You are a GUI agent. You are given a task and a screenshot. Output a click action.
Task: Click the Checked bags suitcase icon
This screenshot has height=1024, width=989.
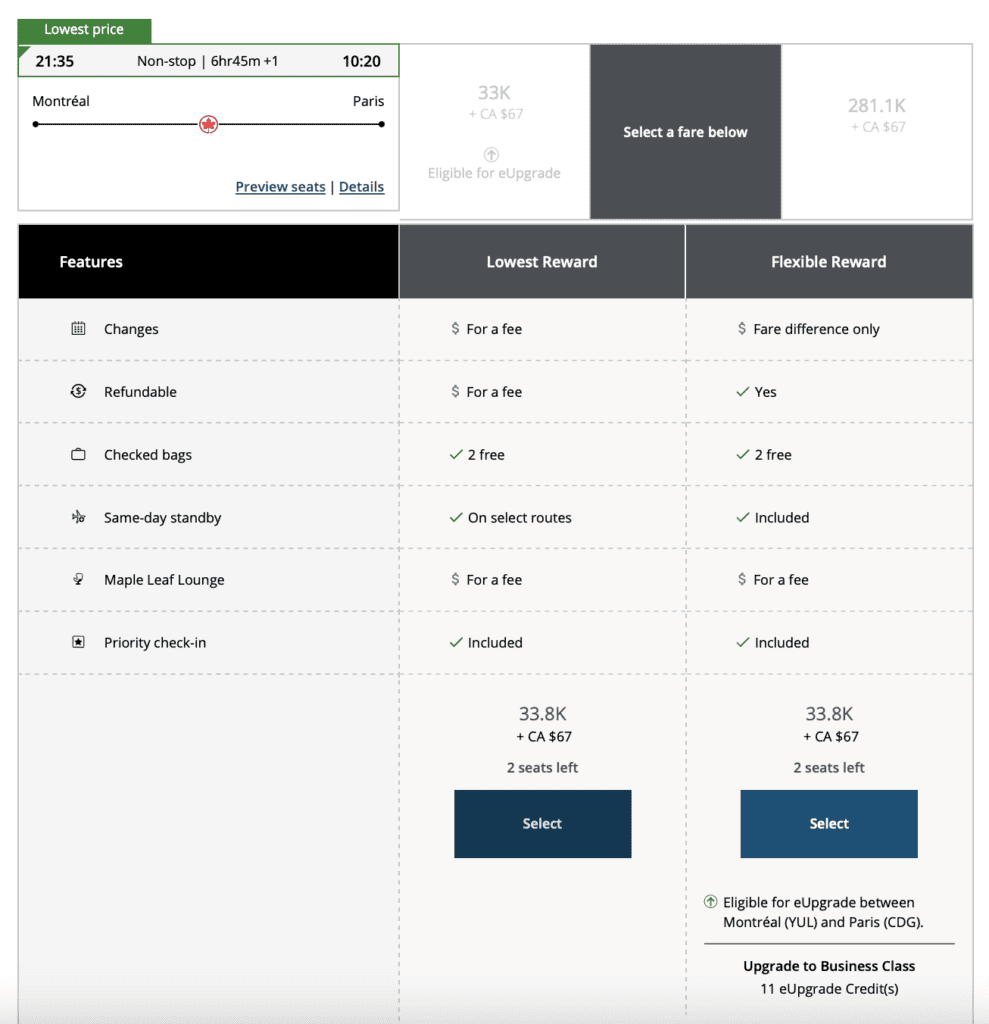tap(78, 455)
